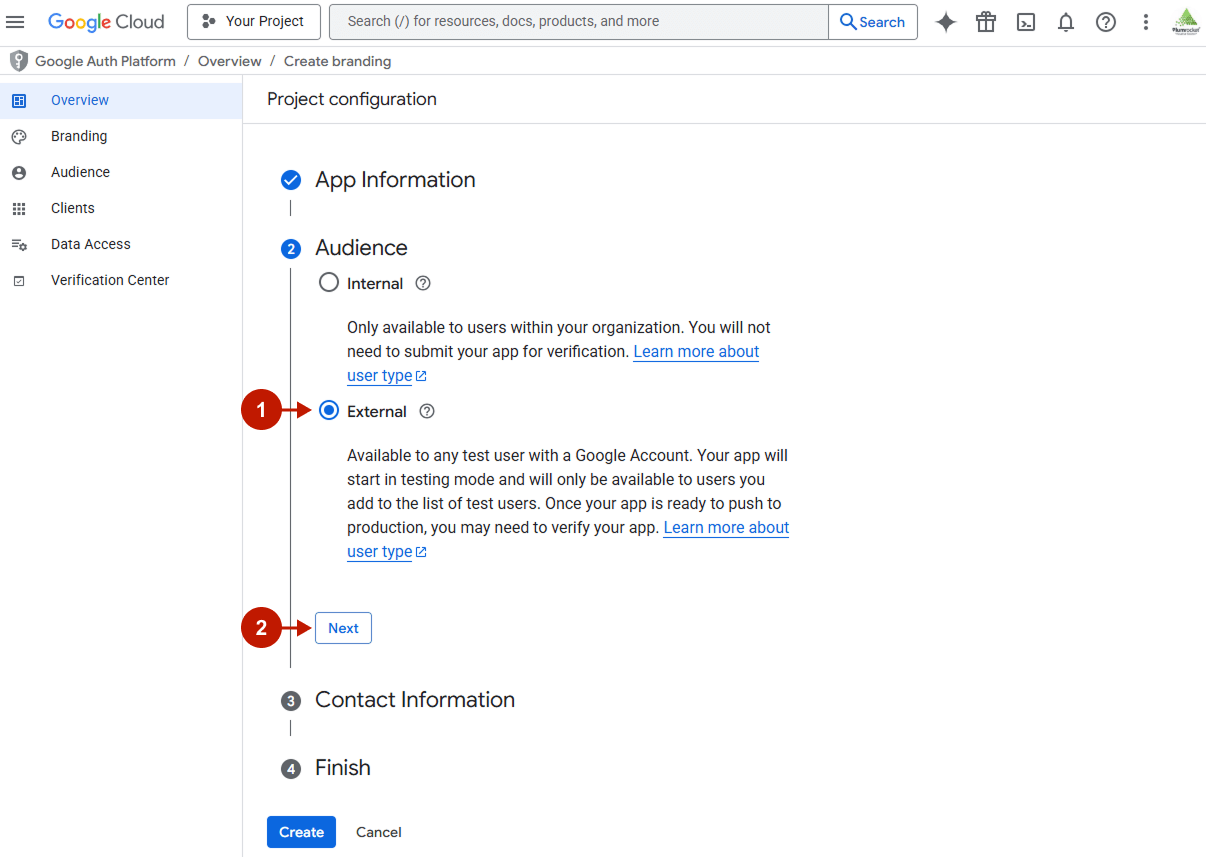Open the help question mark icon
This screenshot has height=857, width=1206.
(x=1105, y=21)
